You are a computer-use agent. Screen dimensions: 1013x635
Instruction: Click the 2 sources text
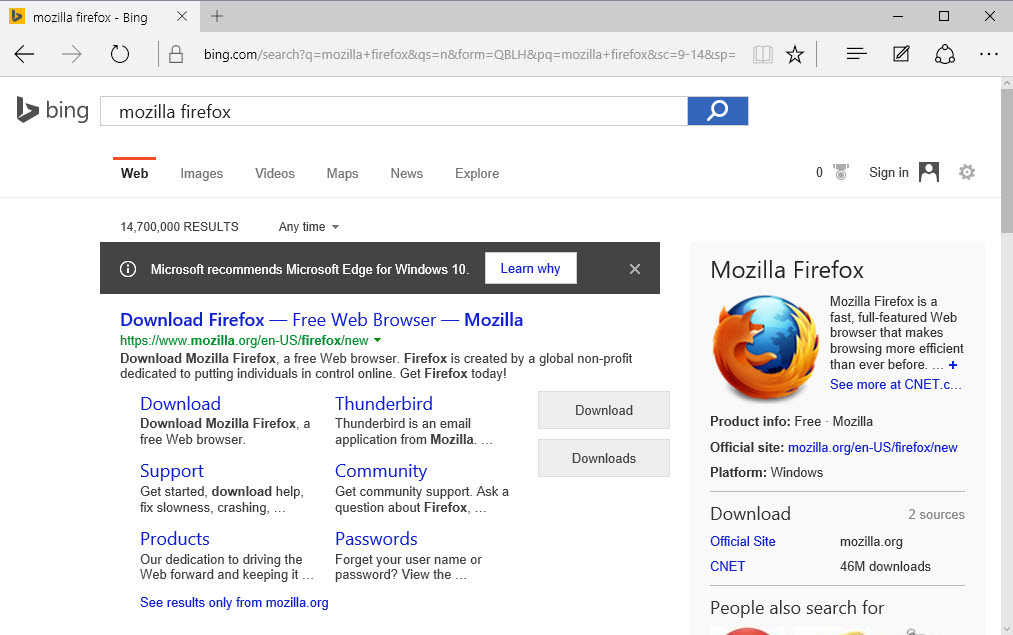click(936, 515)
